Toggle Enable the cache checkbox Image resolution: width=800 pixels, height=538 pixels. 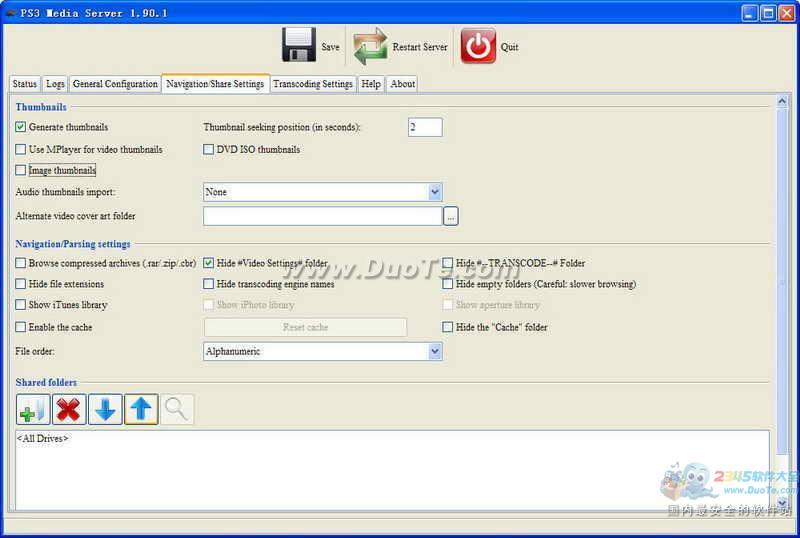[20, 327]
